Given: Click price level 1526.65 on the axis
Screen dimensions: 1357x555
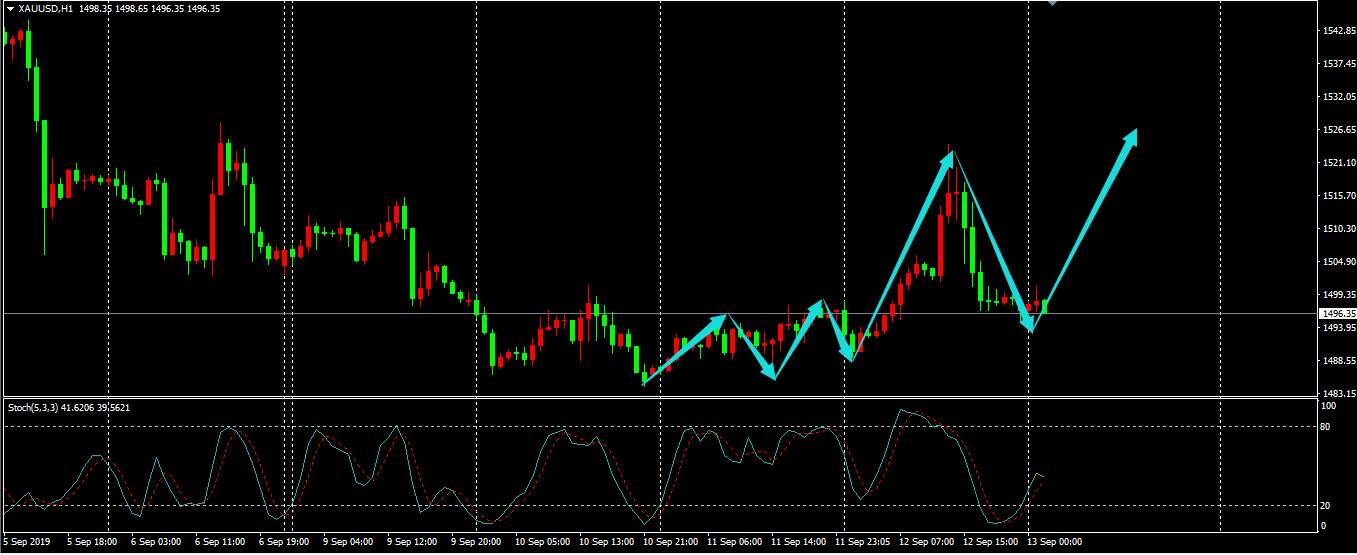Looking at the screenshot, I should (1338, 130).
